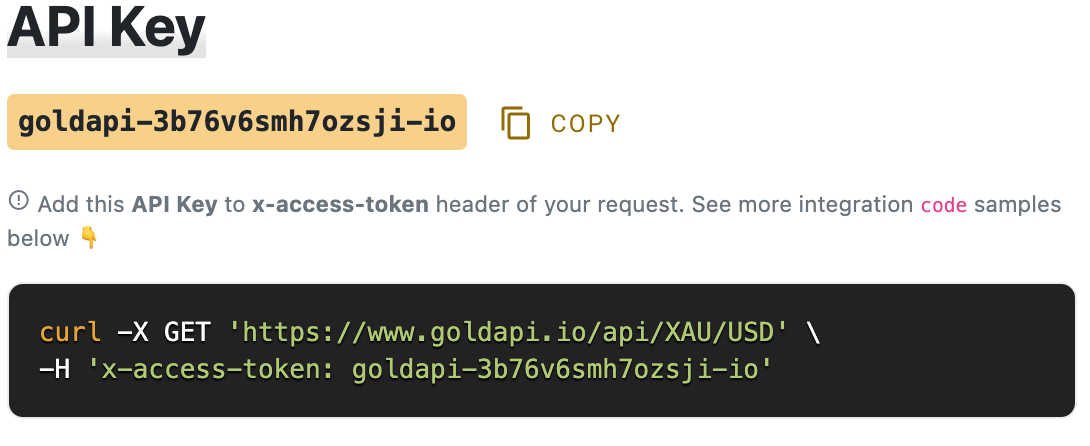Click the pointing-down finger emoji
Image resolution: width=1090 pixels, height=446 pixels.
pos(89,238)
